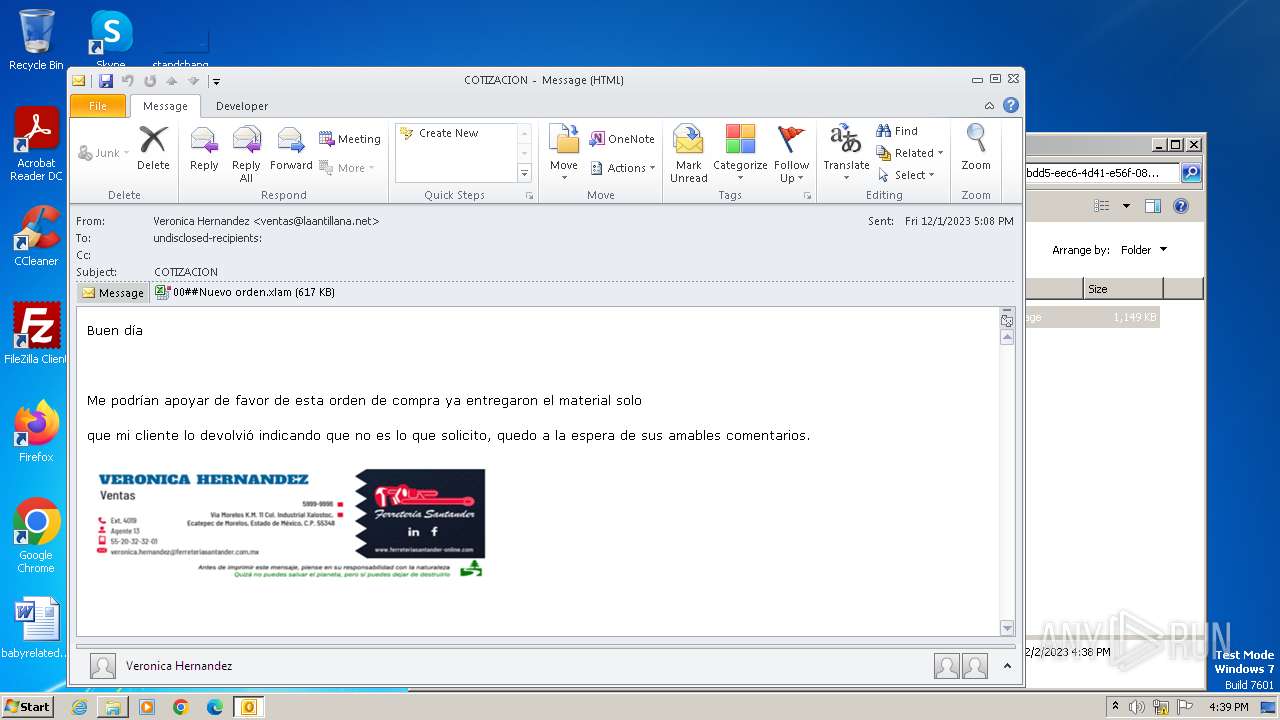Minimize the ribbon chevron
1280x720 pixels.
[989, 106]
